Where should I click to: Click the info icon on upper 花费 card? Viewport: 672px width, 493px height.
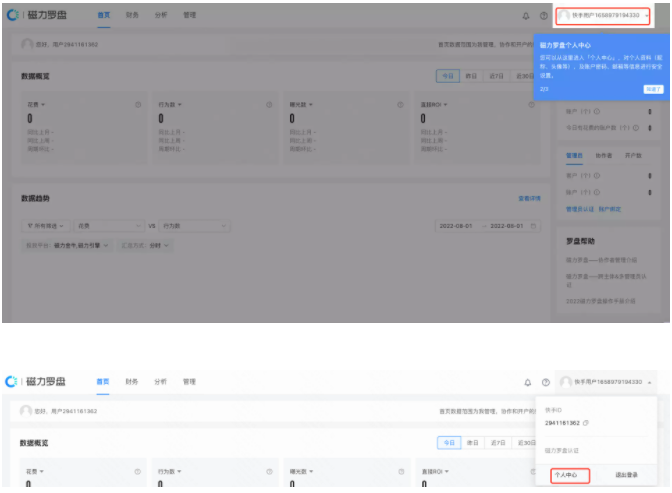(137, 105)
